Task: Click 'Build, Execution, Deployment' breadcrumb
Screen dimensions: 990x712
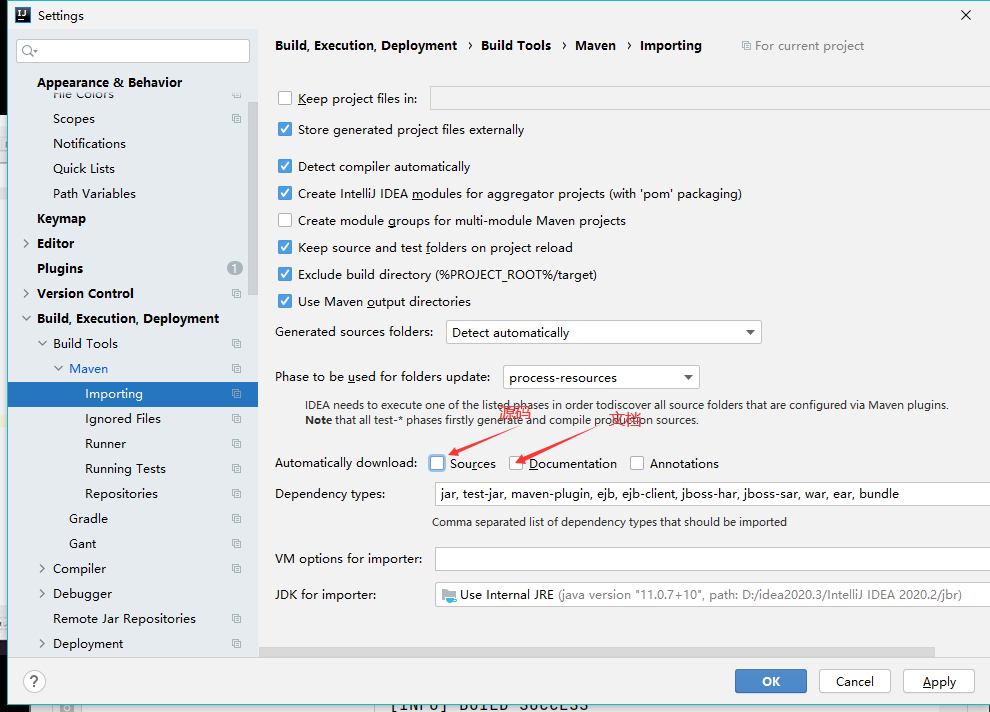Action: 366,46
